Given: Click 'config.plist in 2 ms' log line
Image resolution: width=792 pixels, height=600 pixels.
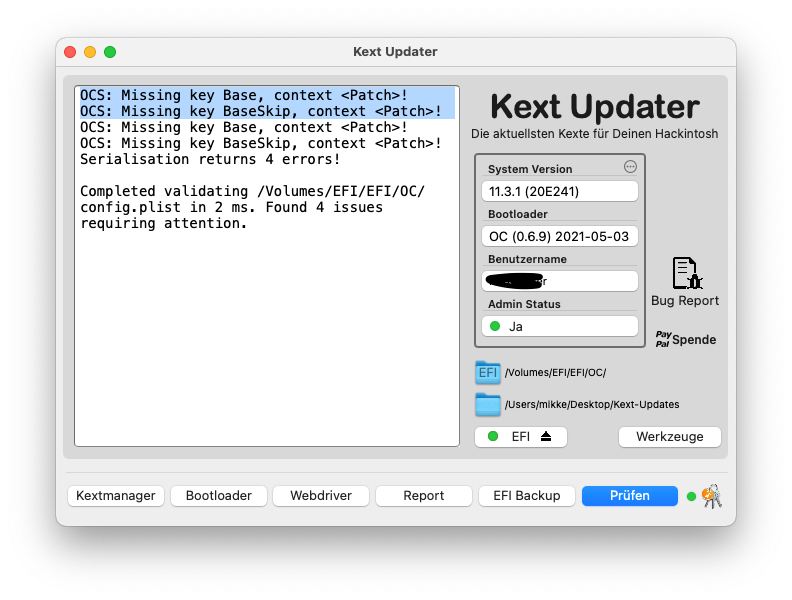Looking at the screenshot, I should (x=231, y=208).
